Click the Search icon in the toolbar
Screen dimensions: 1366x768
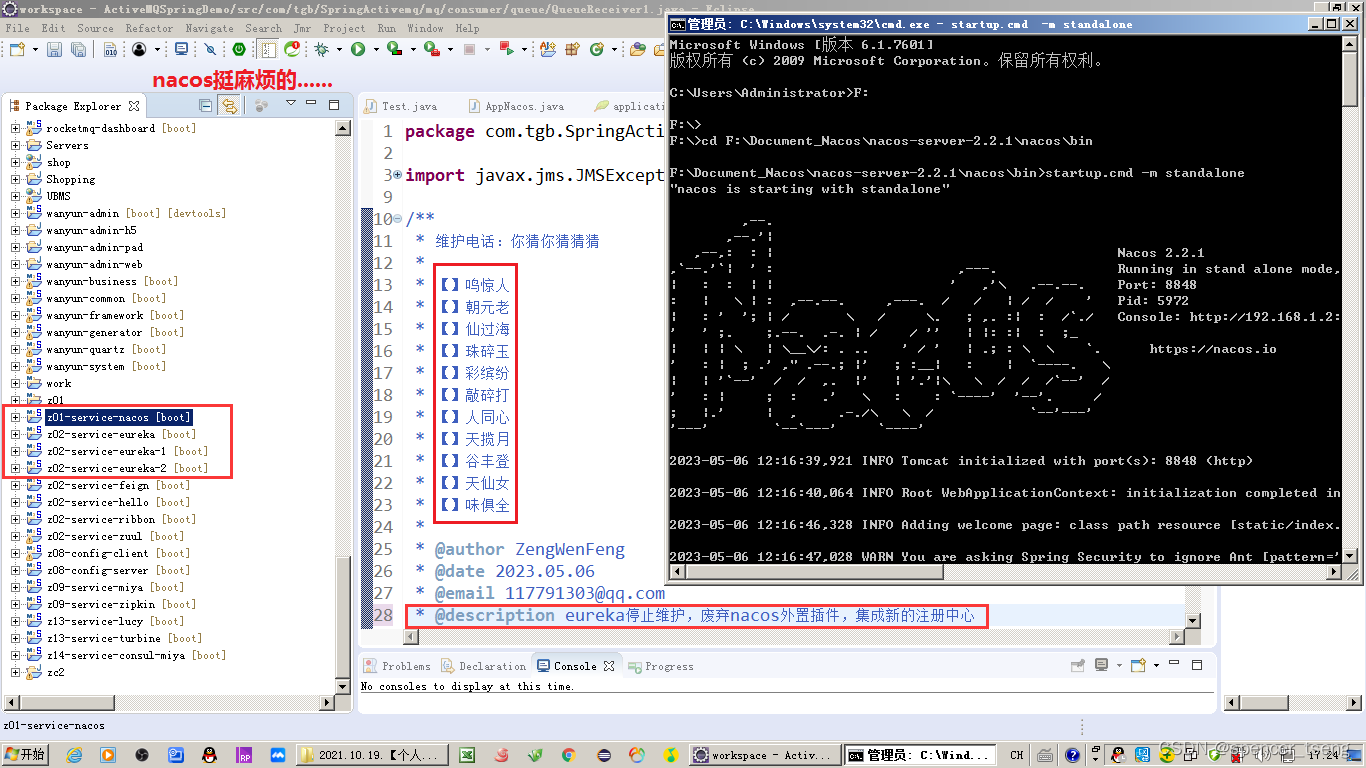[263, 28]
